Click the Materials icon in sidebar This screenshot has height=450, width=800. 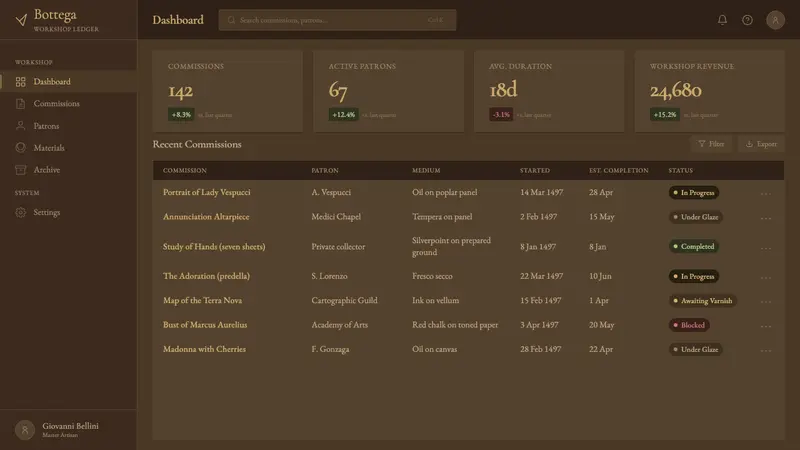20,147
